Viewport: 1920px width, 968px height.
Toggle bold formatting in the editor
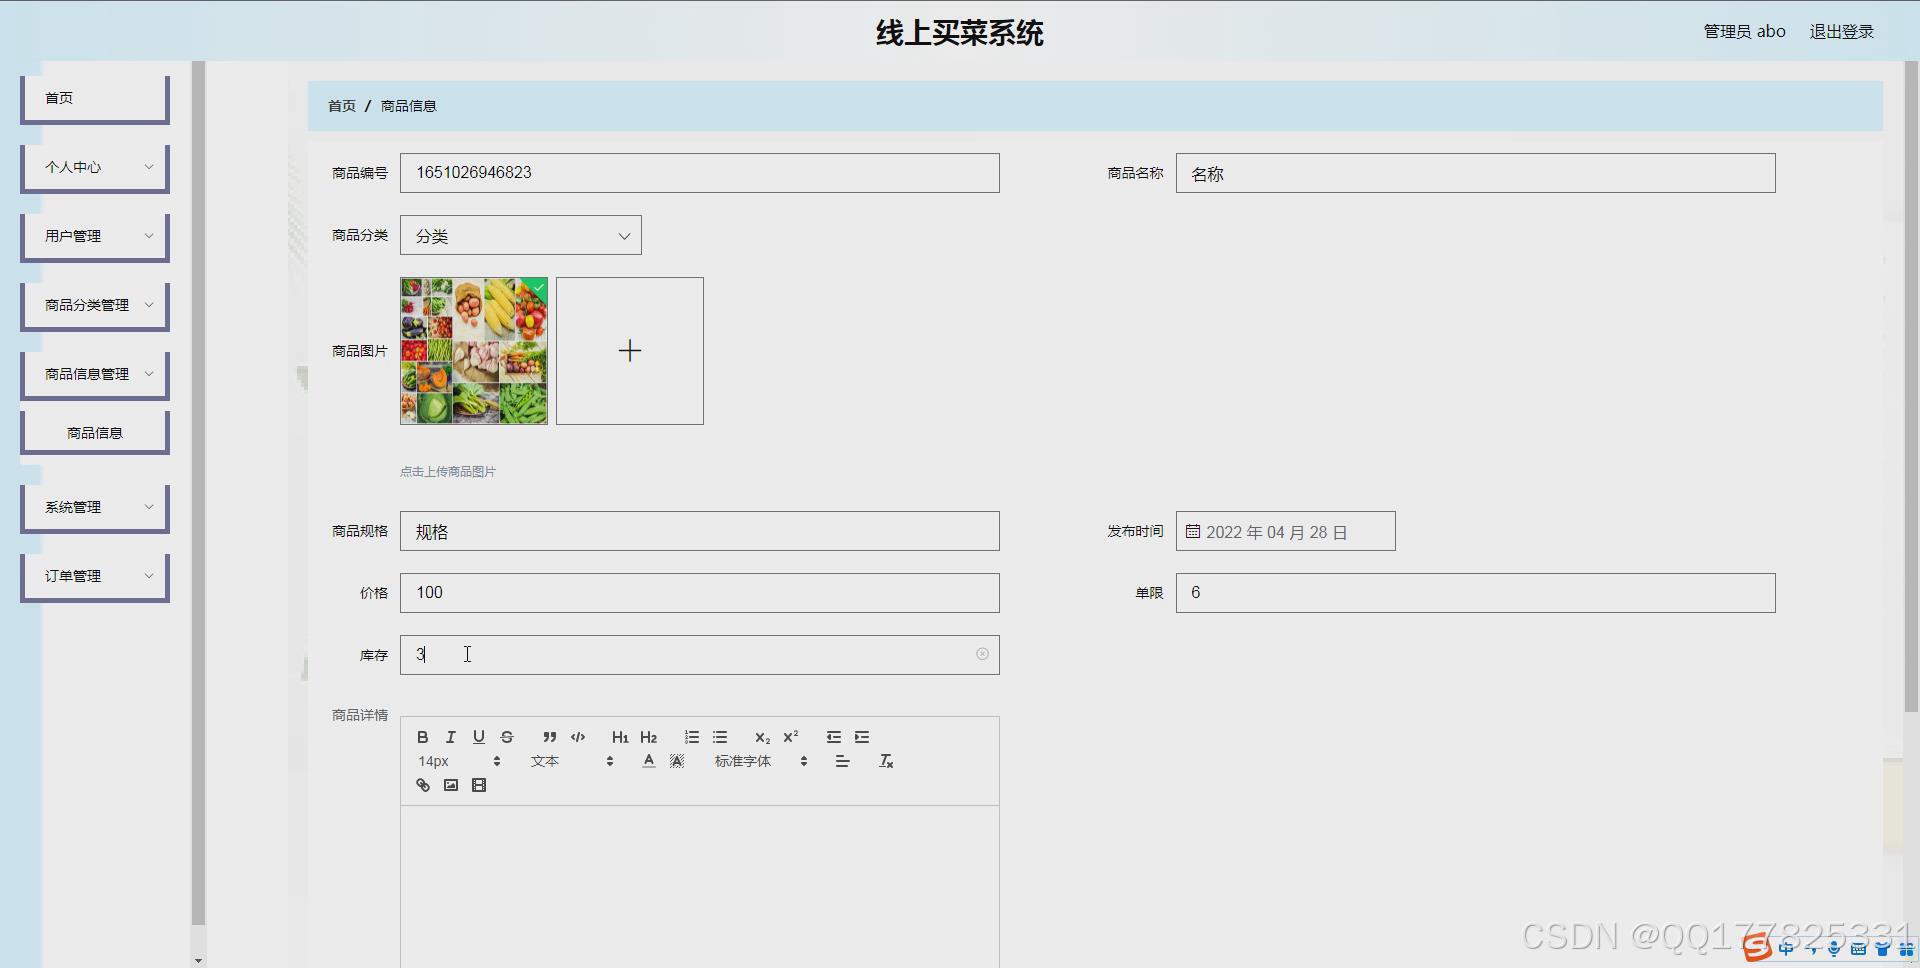(x=423, y=737)
